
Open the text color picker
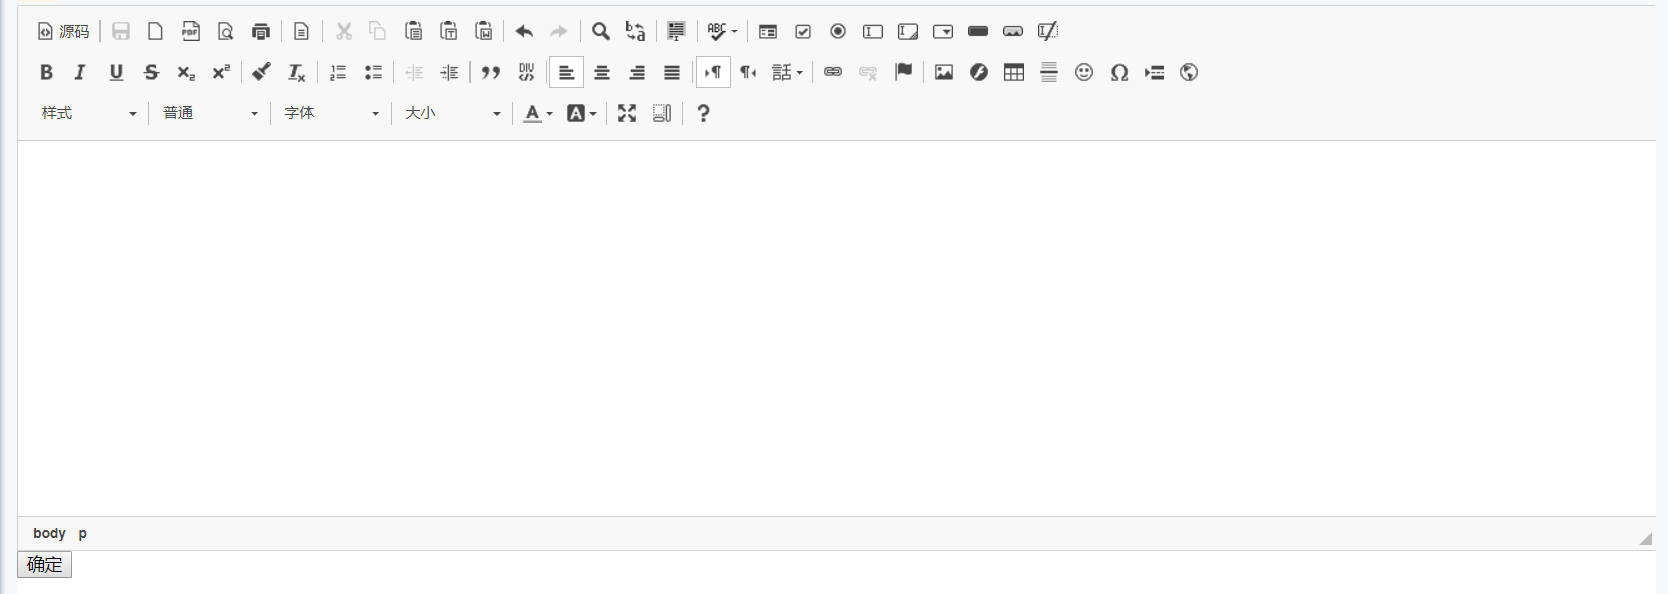[538, 114]
